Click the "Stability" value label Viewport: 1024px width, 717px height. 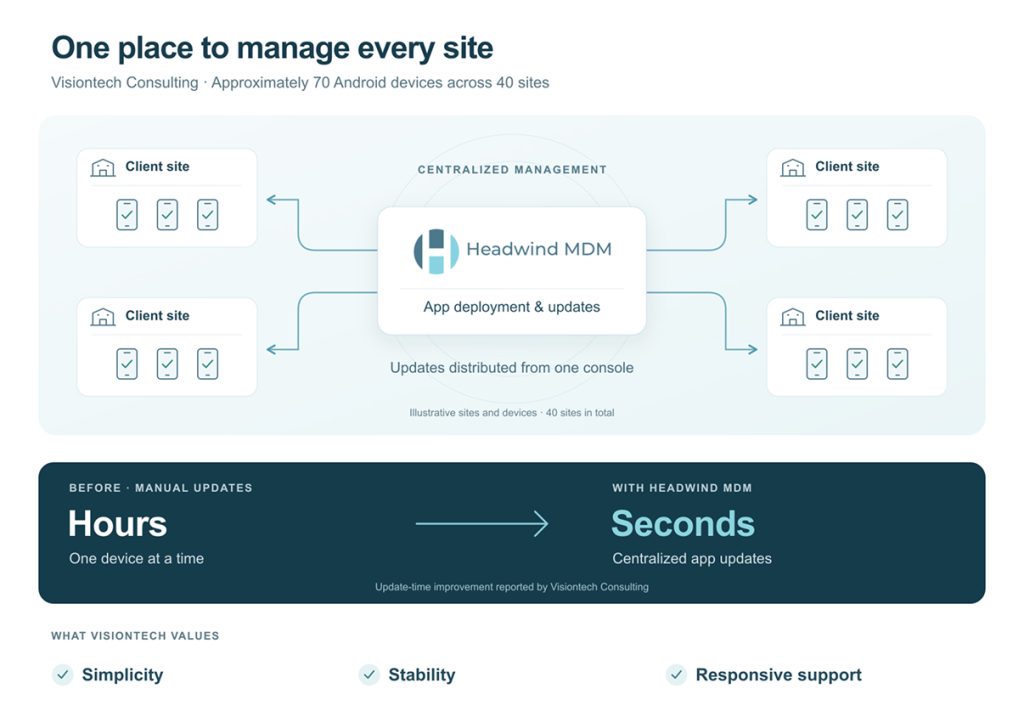(422, 675)
